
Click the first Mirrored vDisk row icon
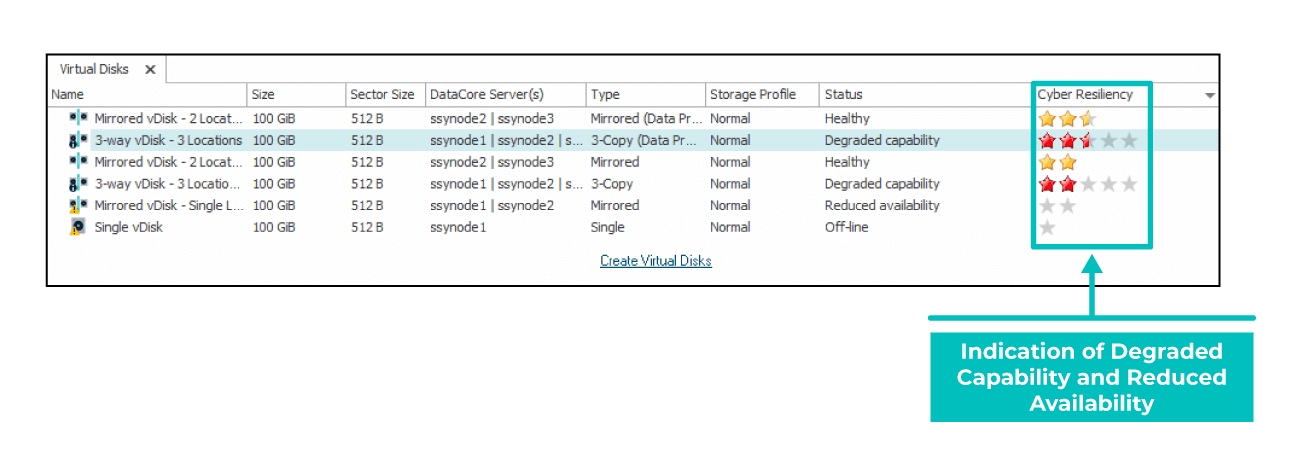79,118
